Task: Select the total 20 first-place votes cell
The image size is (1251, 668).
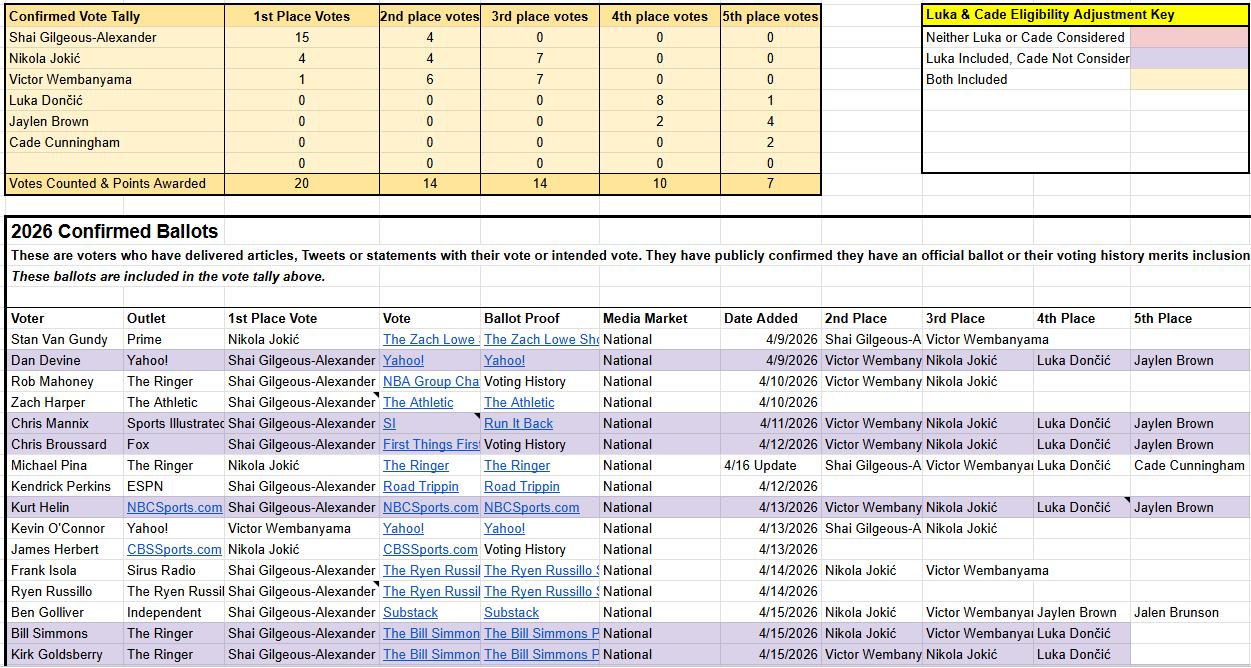Action: (302, 183)
